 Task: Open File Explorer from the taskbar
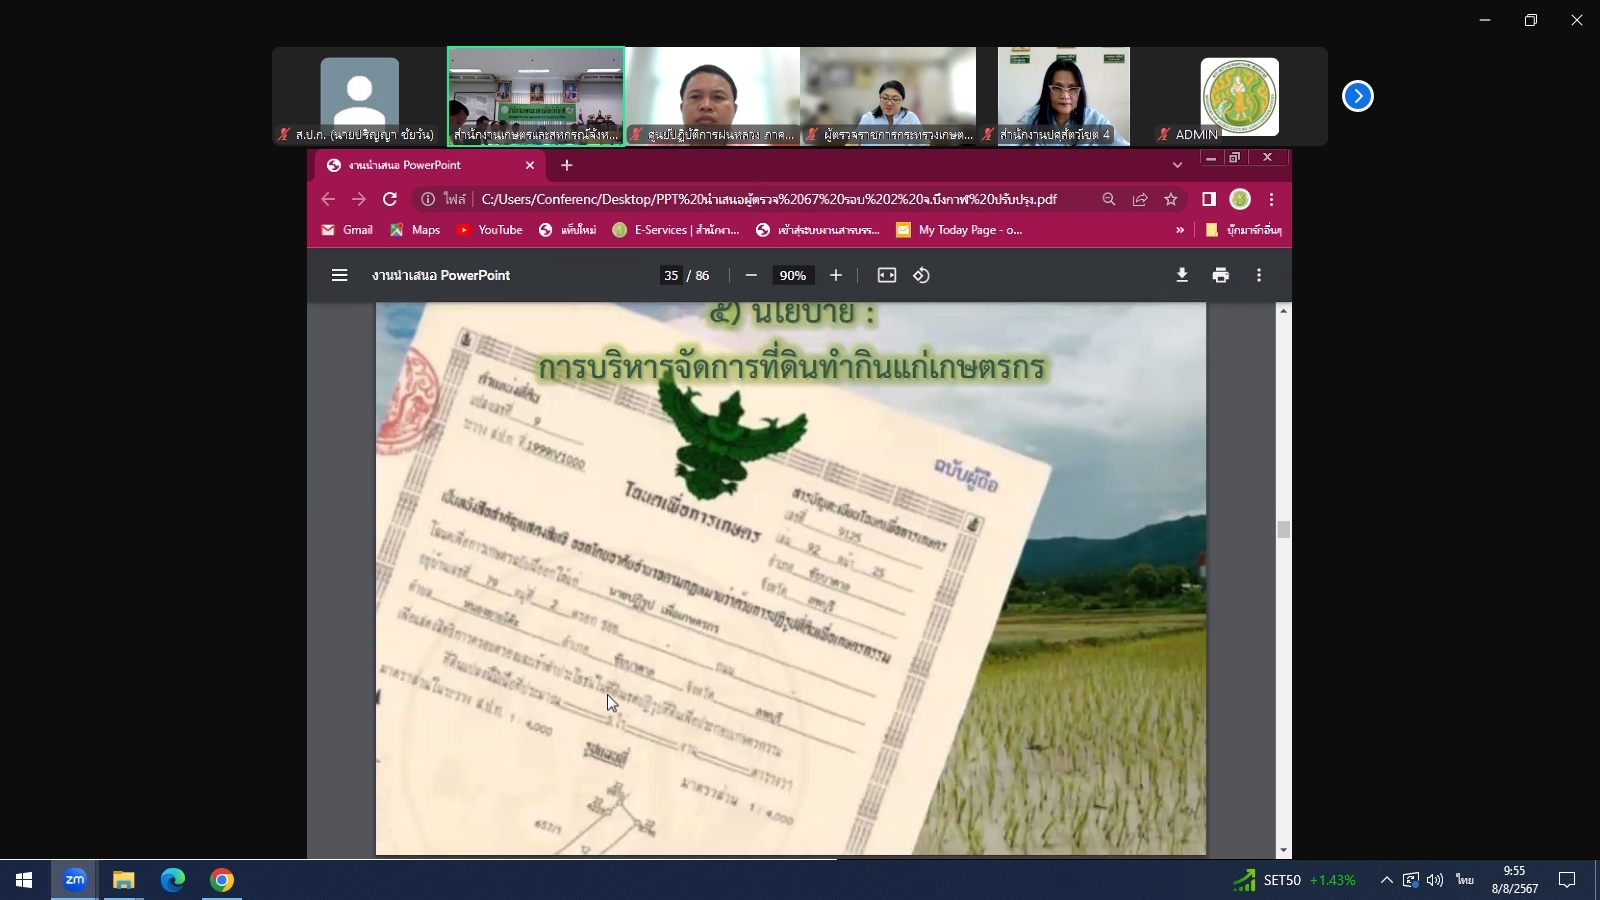[x=124, y=880]
